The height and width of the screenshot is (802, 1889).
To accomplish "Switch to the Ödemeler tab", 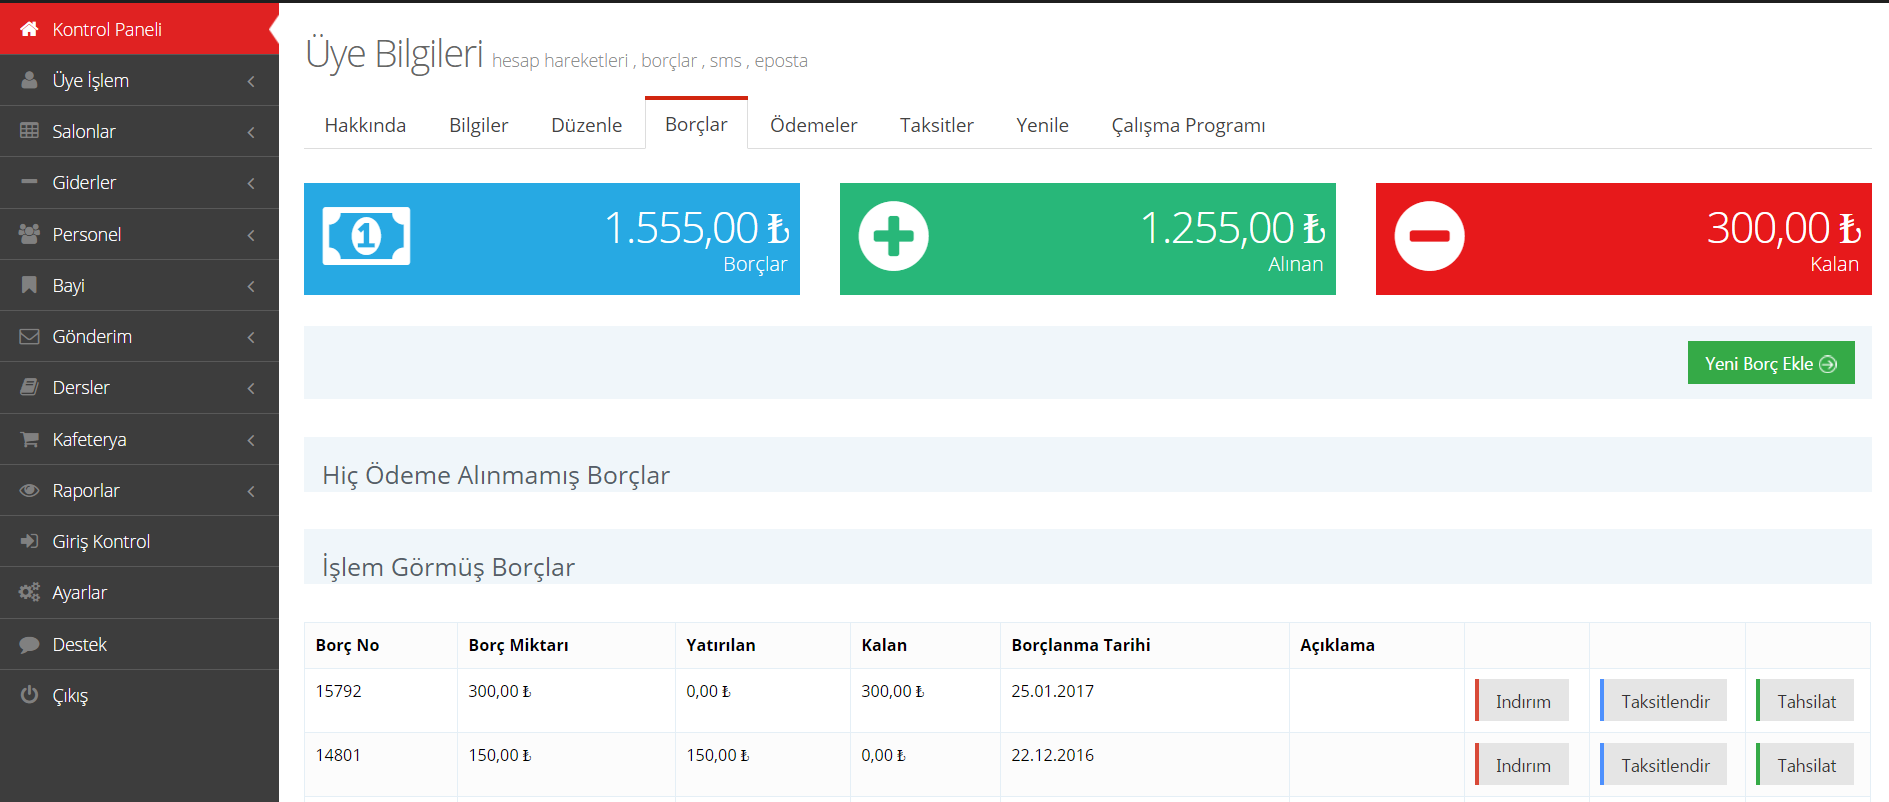I will click(813, 125).
